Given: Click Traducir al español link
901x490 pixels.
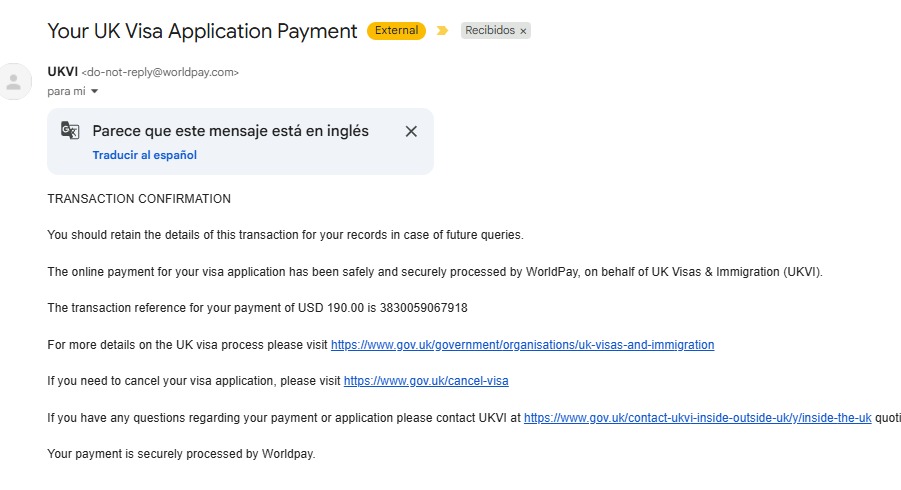Looking at the screenshot, I should [145, 155].
